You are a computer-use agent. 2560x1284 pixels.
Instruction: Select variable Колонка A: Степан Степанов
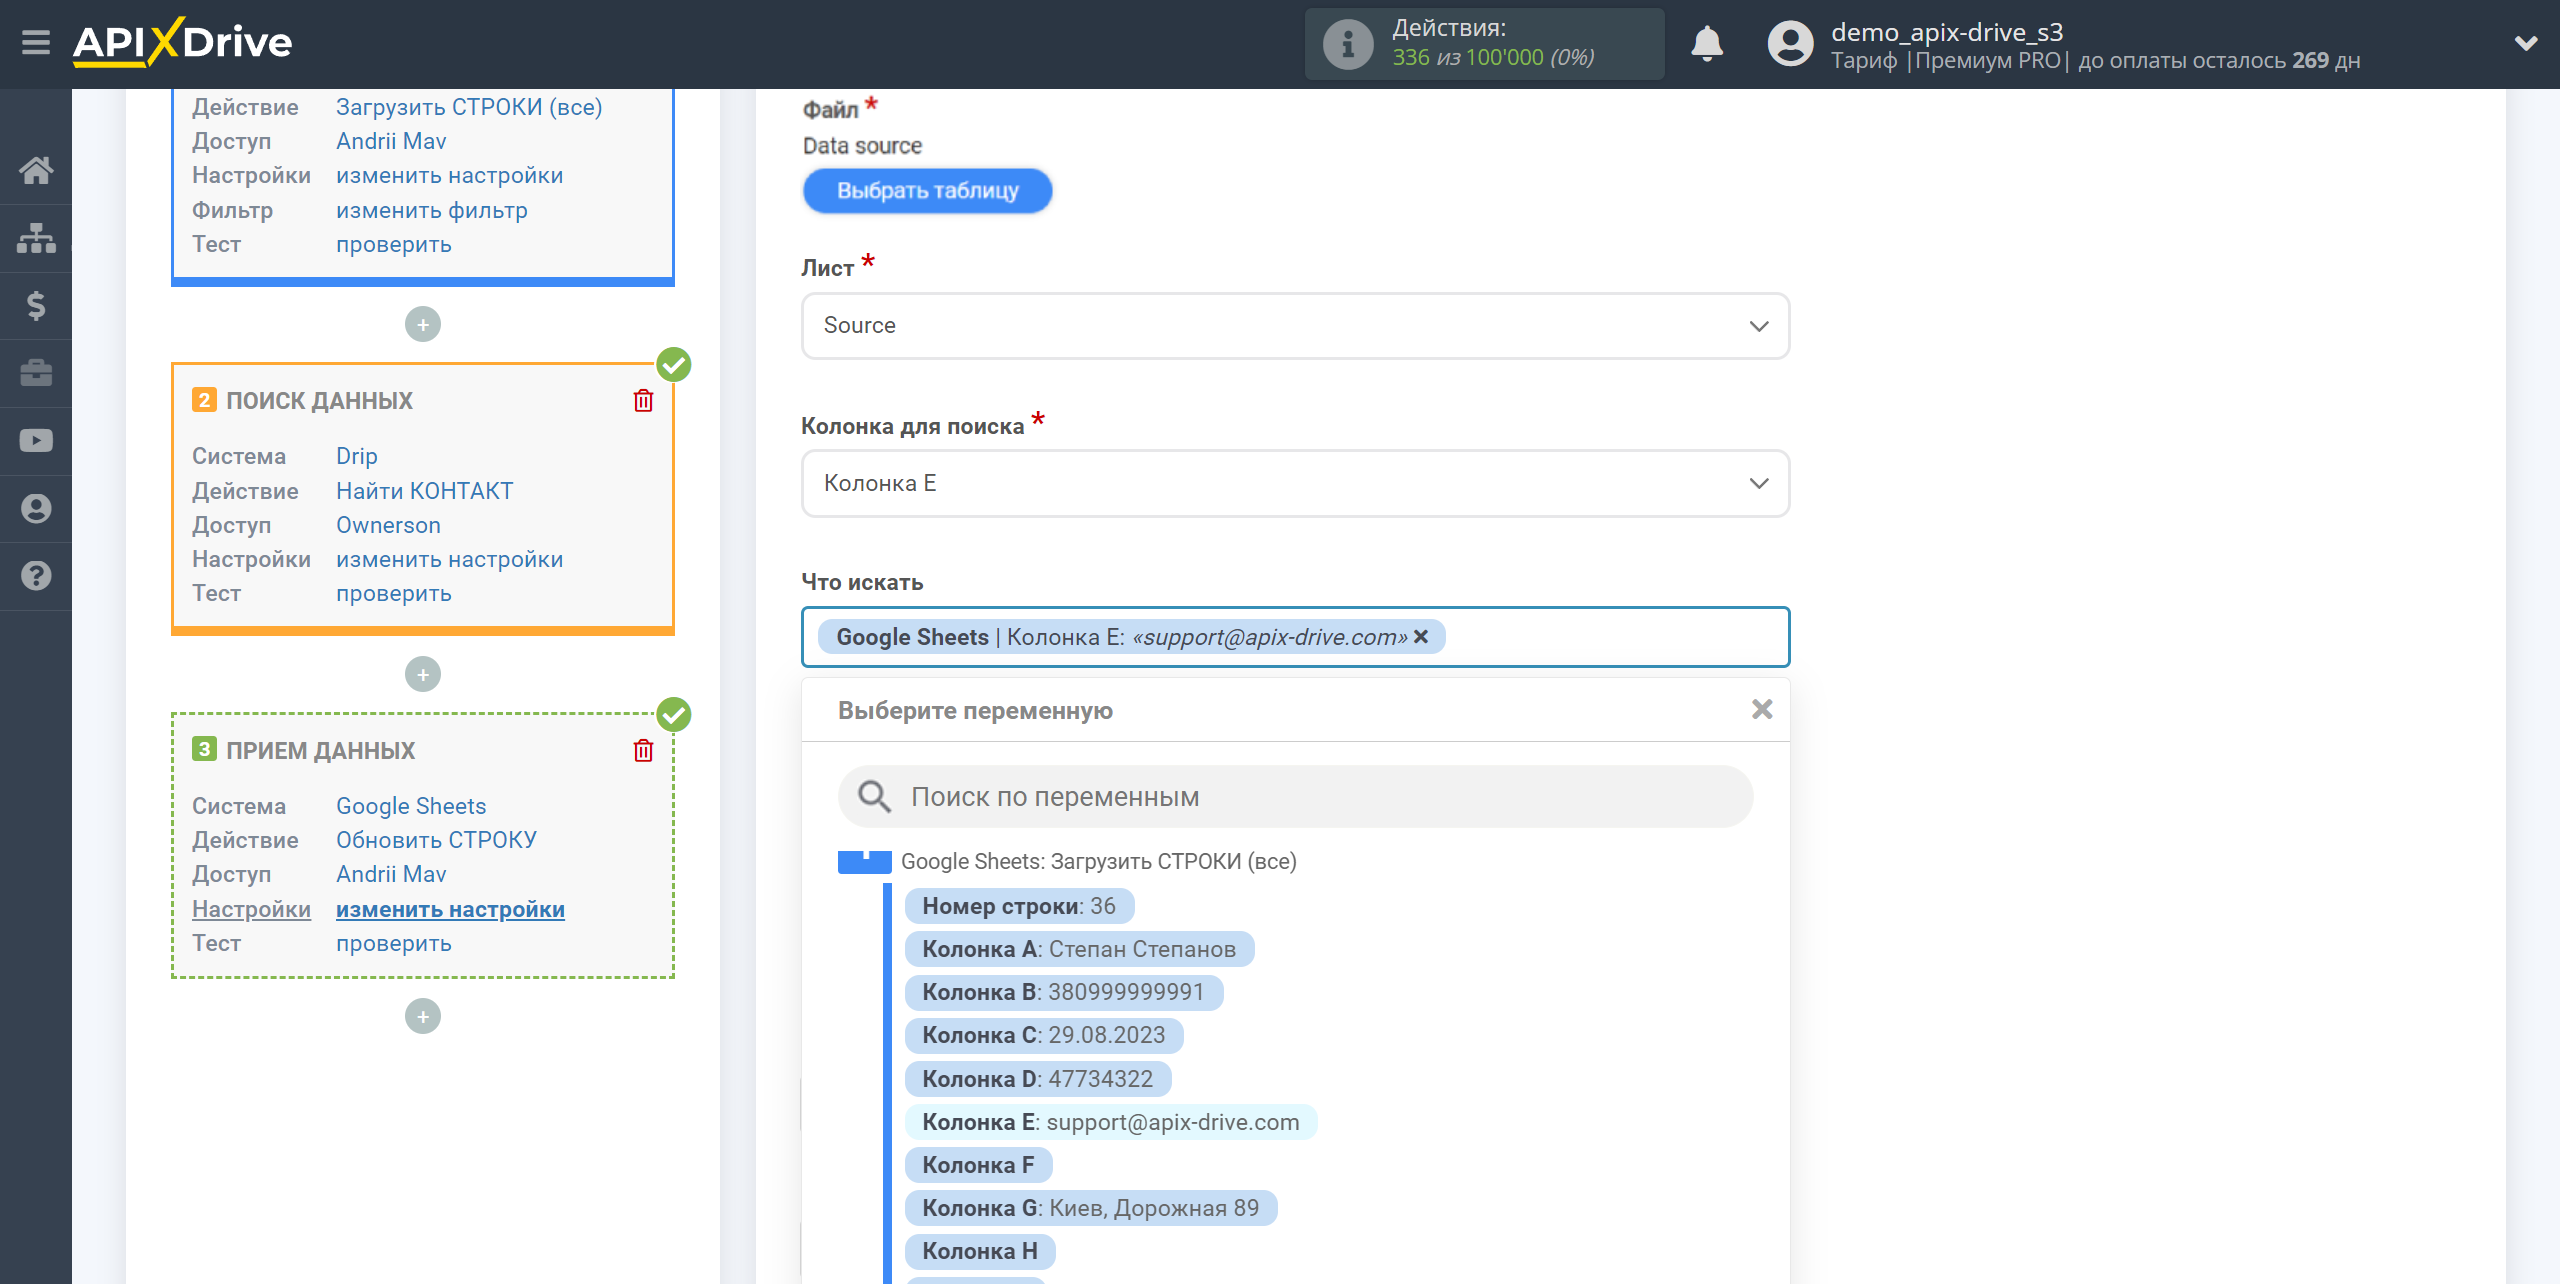[1079, 949]
